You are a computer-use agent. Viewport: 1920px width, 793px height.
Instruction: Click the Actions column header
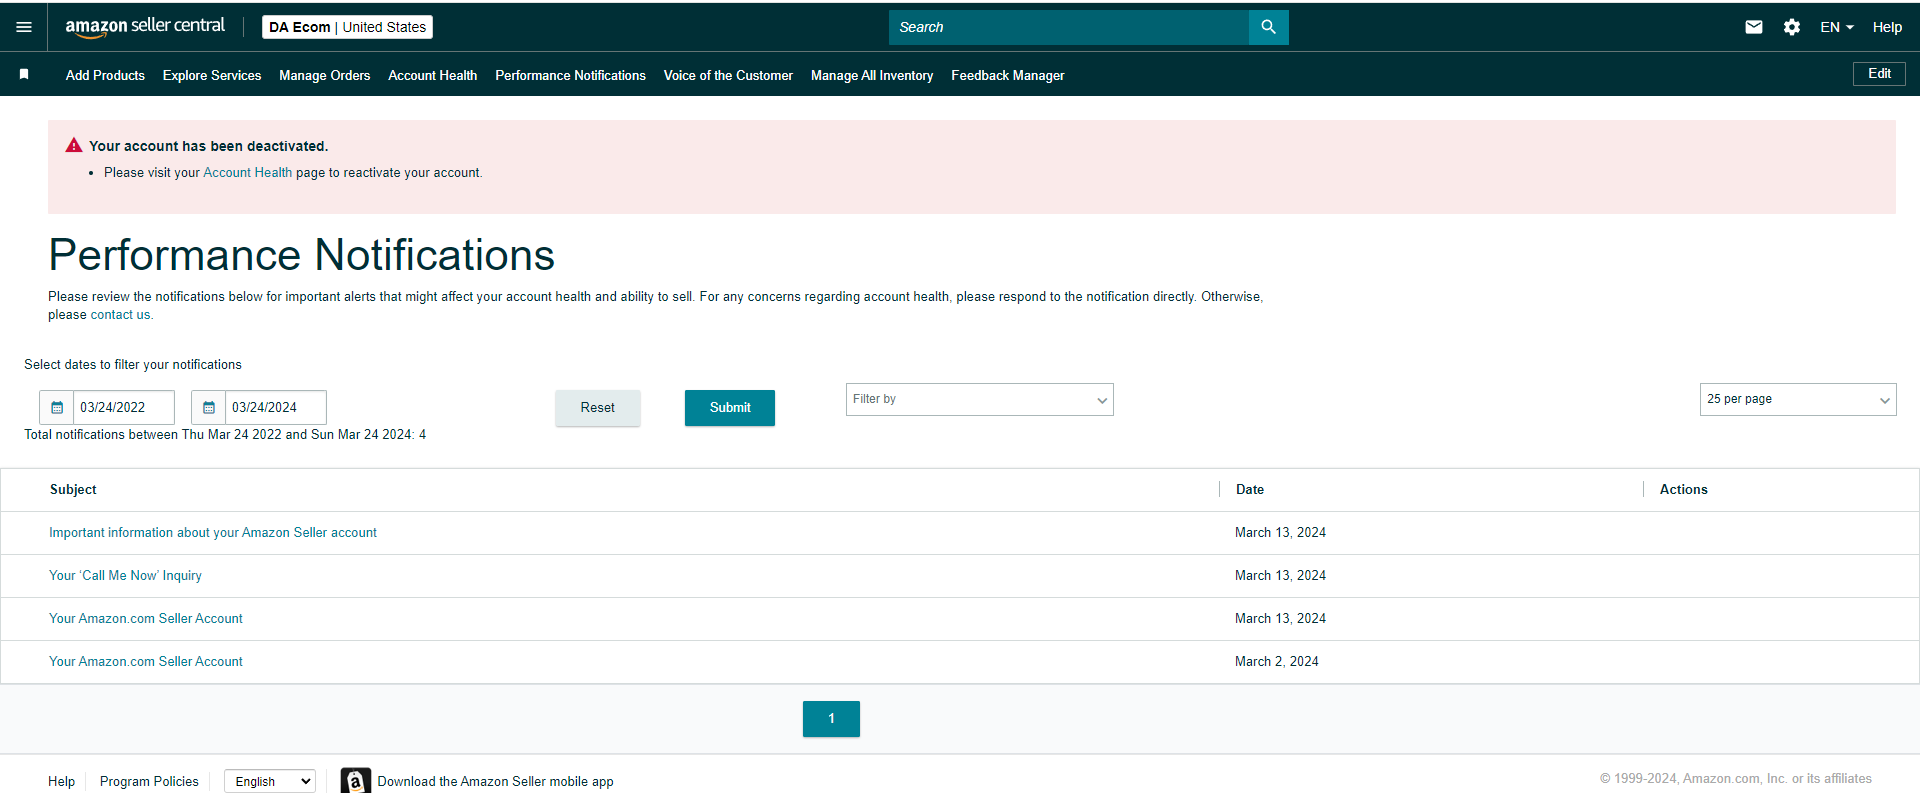pyautogui.click(x=1684, y=490)
